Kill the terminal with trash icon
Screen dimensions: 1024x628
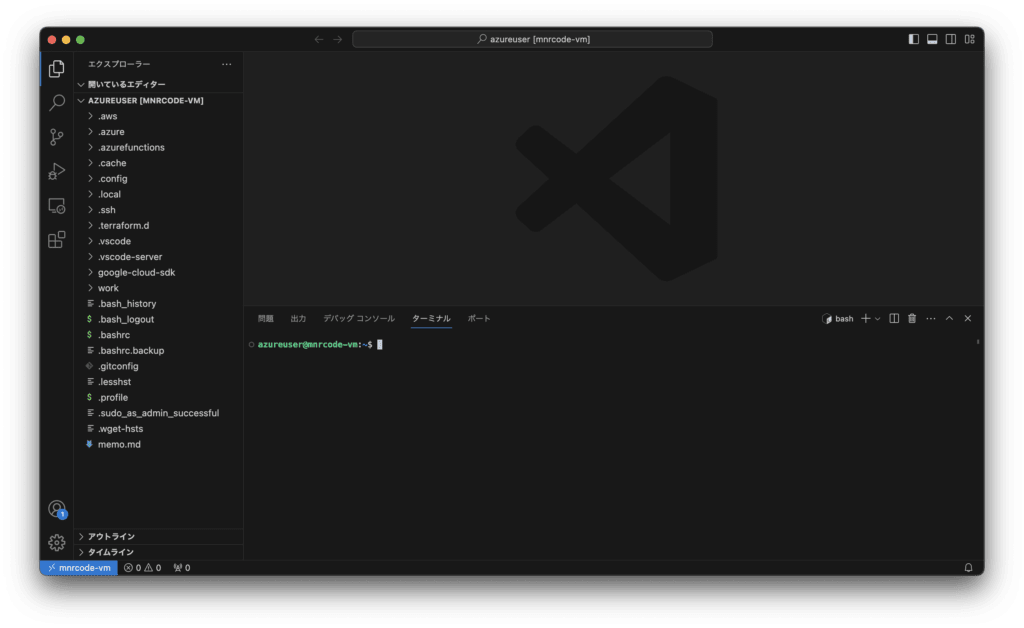click(912, 319)
